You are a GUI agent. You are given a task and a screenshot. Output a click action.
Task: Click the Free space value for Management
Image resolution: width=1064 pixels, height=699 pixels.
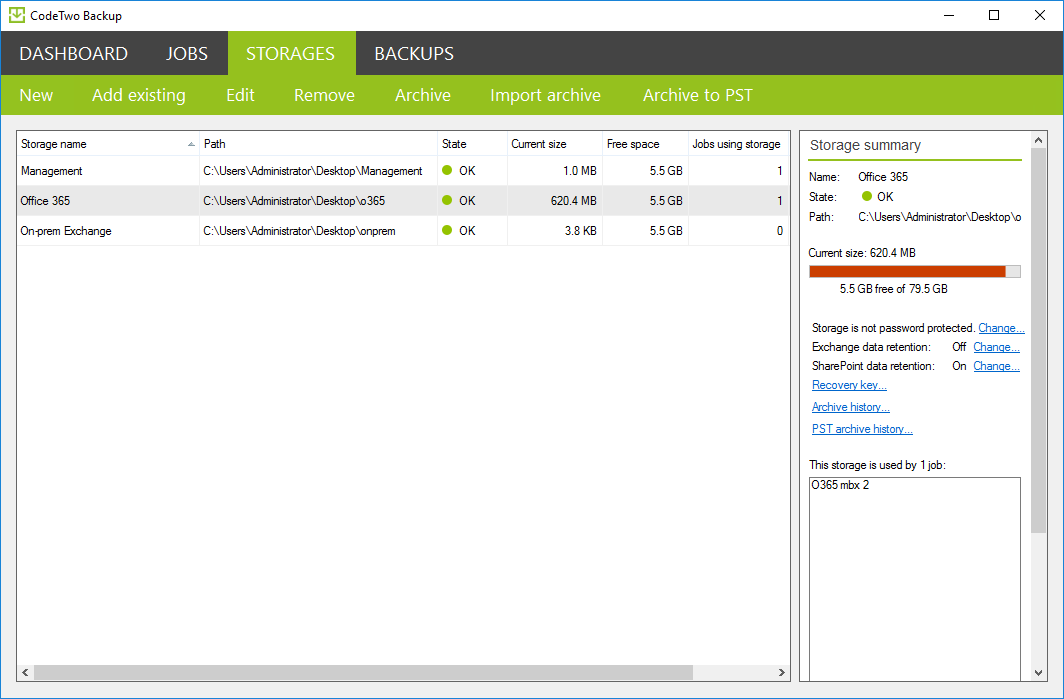point(666,170)
